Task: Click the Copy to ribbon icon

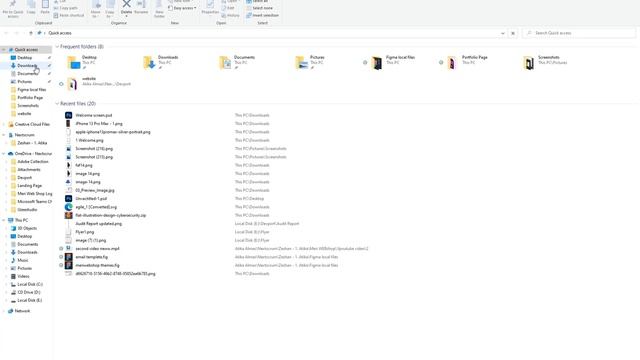Action: pos(110,9)
